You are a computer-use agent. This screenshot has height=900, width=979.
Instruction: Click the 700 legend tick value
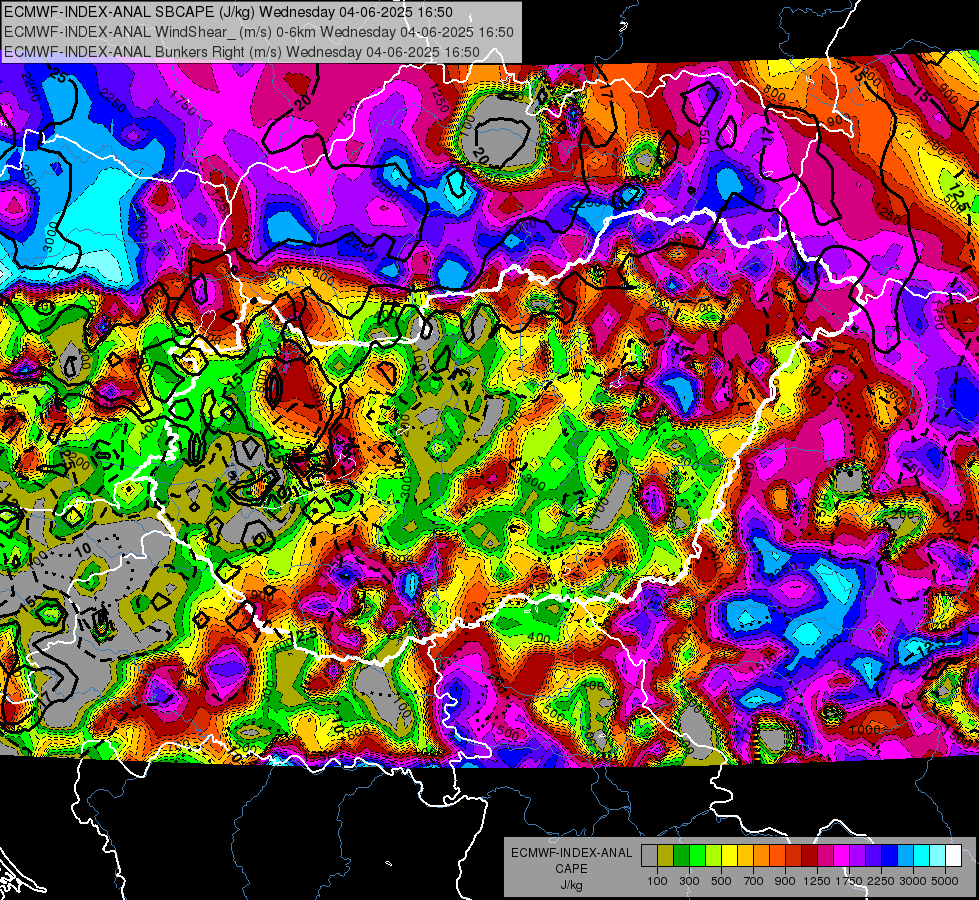click(x=754, y=881)
